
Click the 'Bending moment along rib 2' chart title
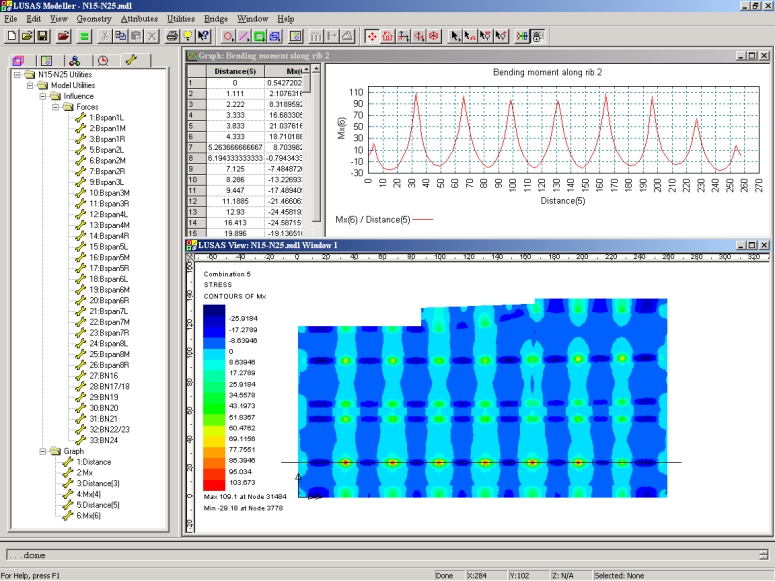pos(547,72)
